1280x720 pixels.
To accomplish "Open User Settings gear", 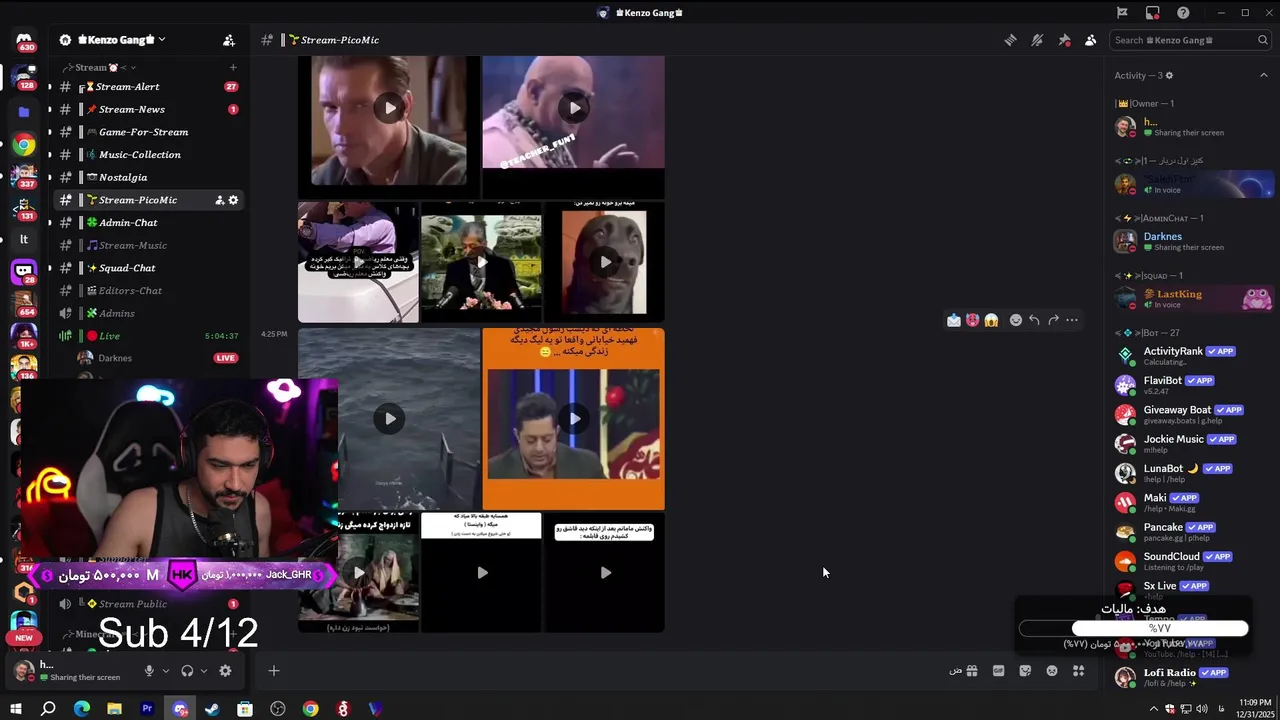I will click(225, 671).
